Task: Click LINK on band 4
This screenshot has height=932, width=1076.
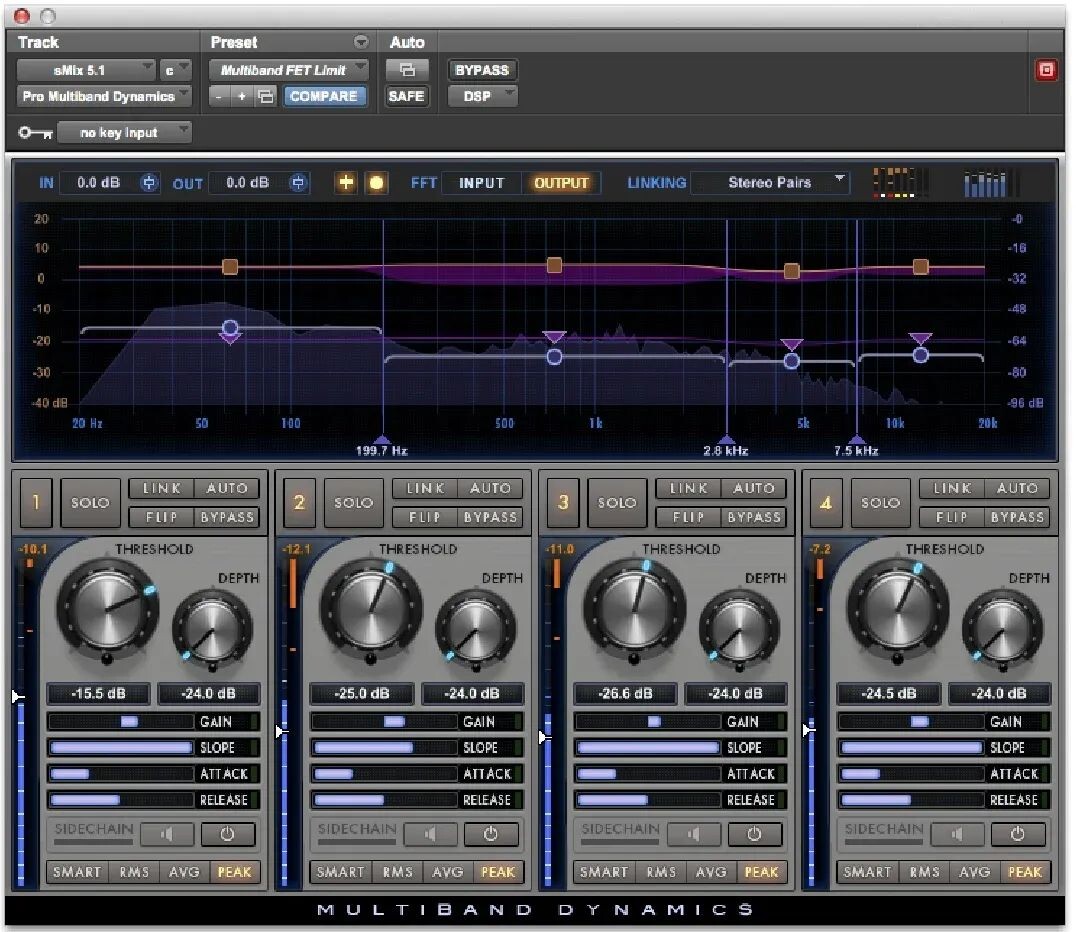Action: point(952,489)
